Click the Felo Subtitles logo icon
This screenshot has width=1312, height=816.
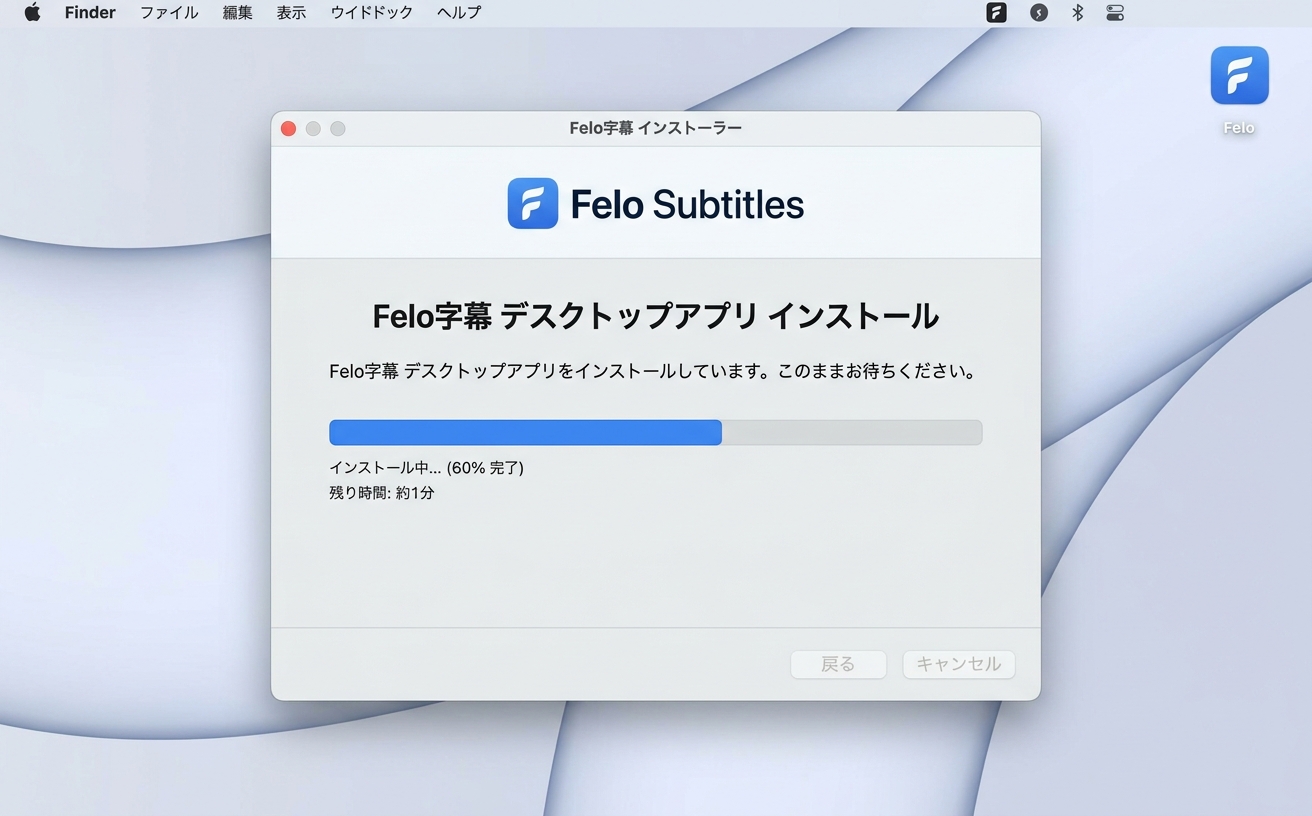(532, 204)
